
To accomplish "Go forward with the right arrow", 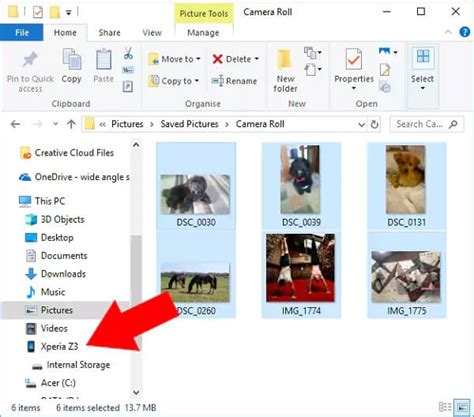I will click(37, 124).
